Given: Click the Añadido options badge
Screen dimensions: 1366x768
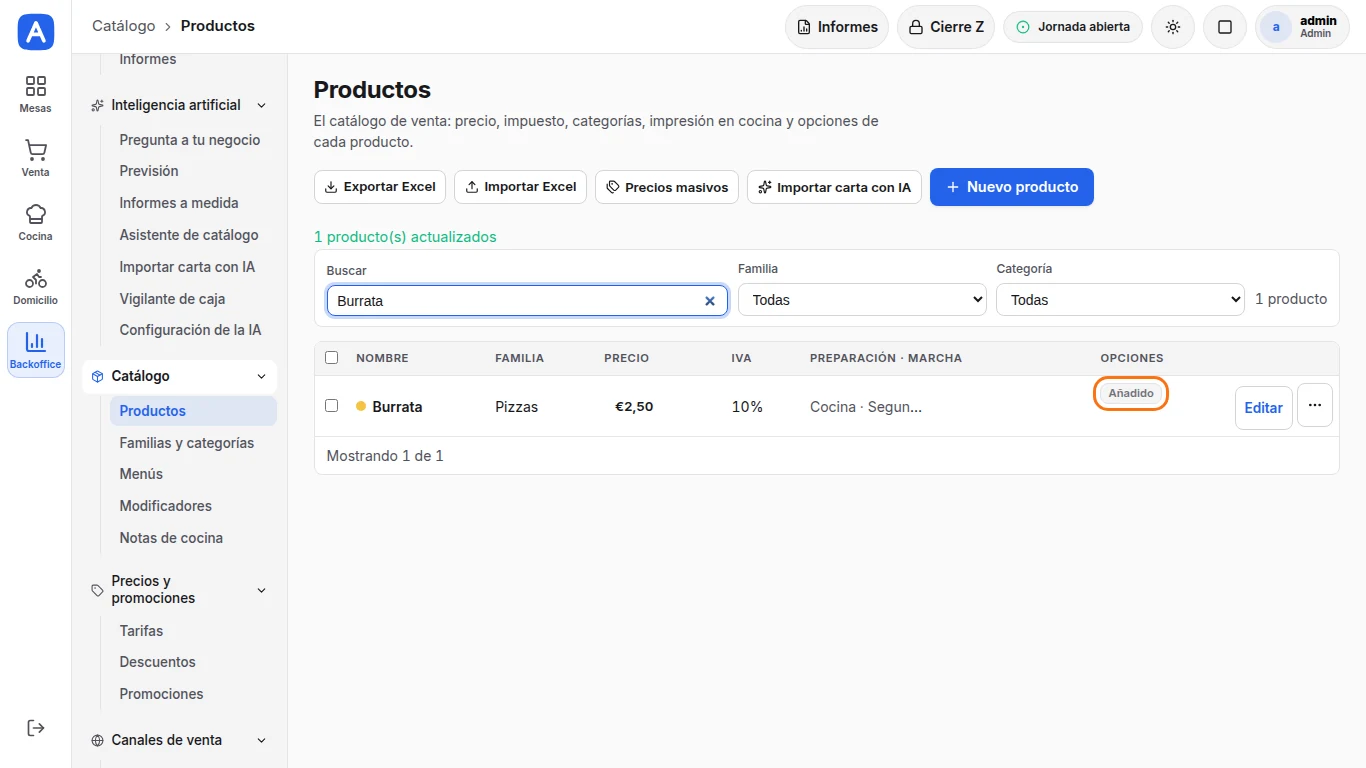Looking at the screenshot, I should point(1131,393).
